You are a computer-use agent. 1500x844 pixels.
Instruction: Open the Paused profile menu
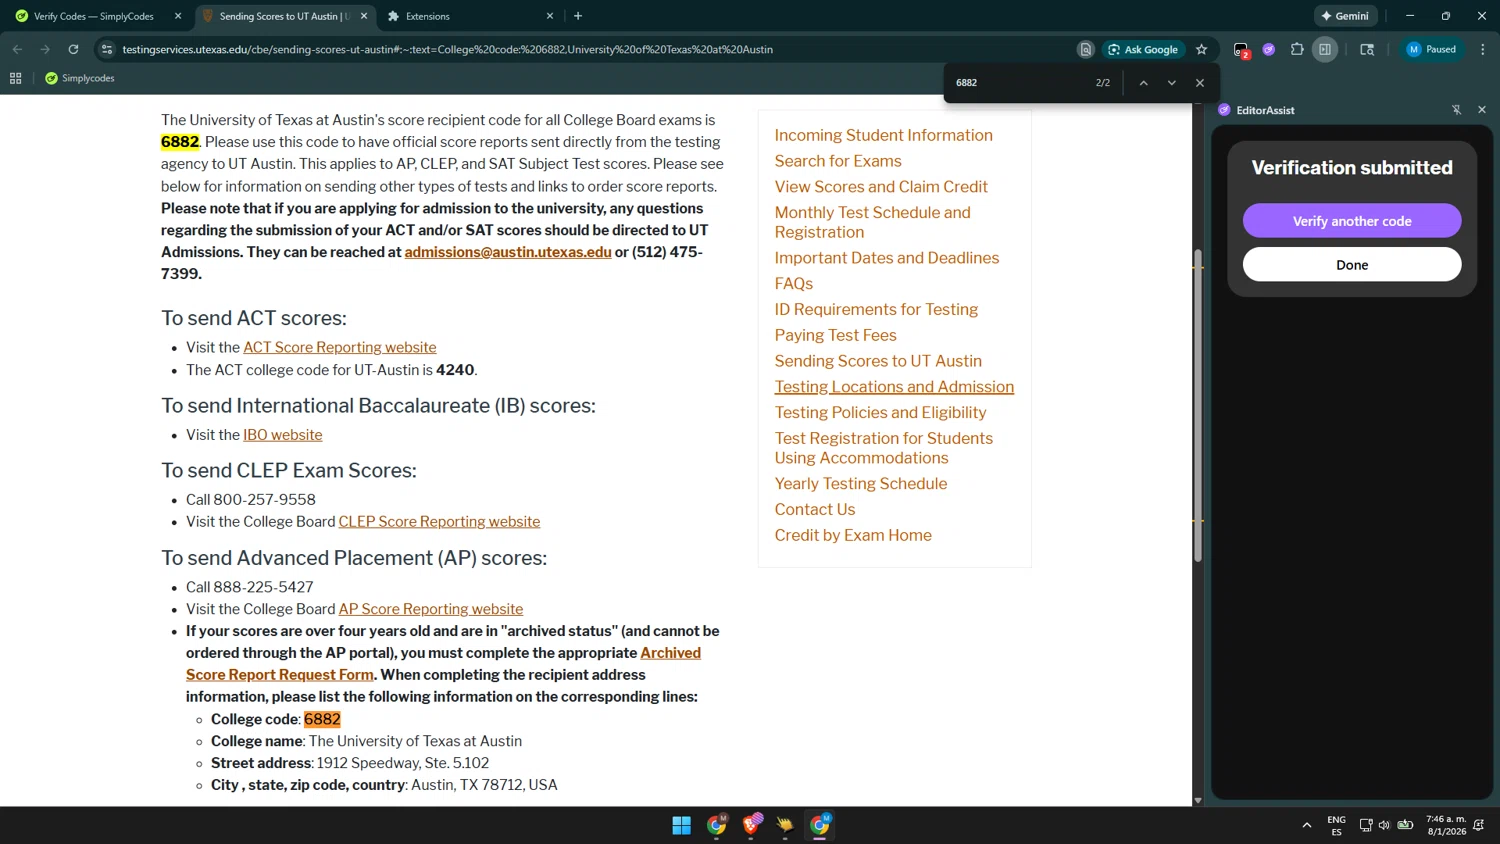[1432, 49]
